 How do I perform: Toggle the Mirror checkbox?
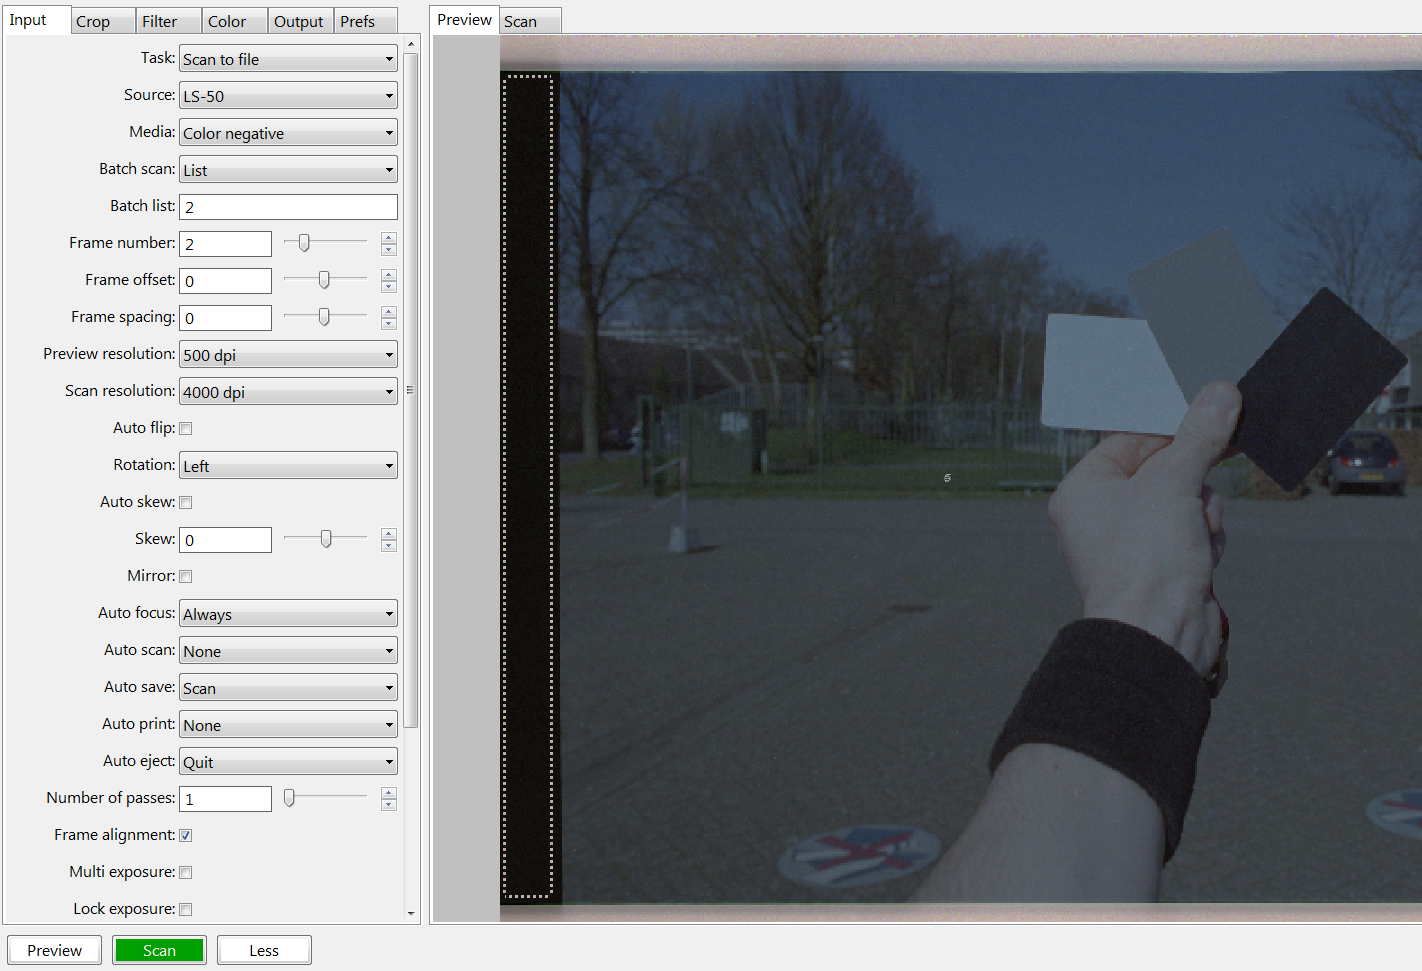pos(185,575)
